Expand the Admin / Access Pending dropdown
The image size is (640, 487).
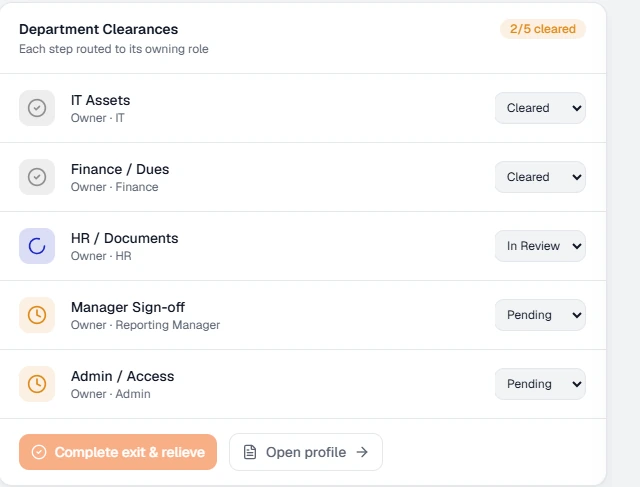click(540, 384)
